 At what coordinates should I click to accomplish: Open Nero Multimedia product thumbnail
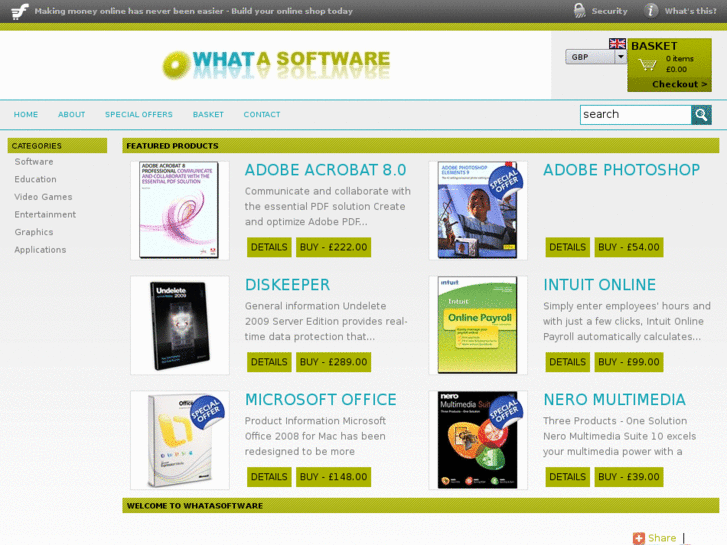pos(478,440)
